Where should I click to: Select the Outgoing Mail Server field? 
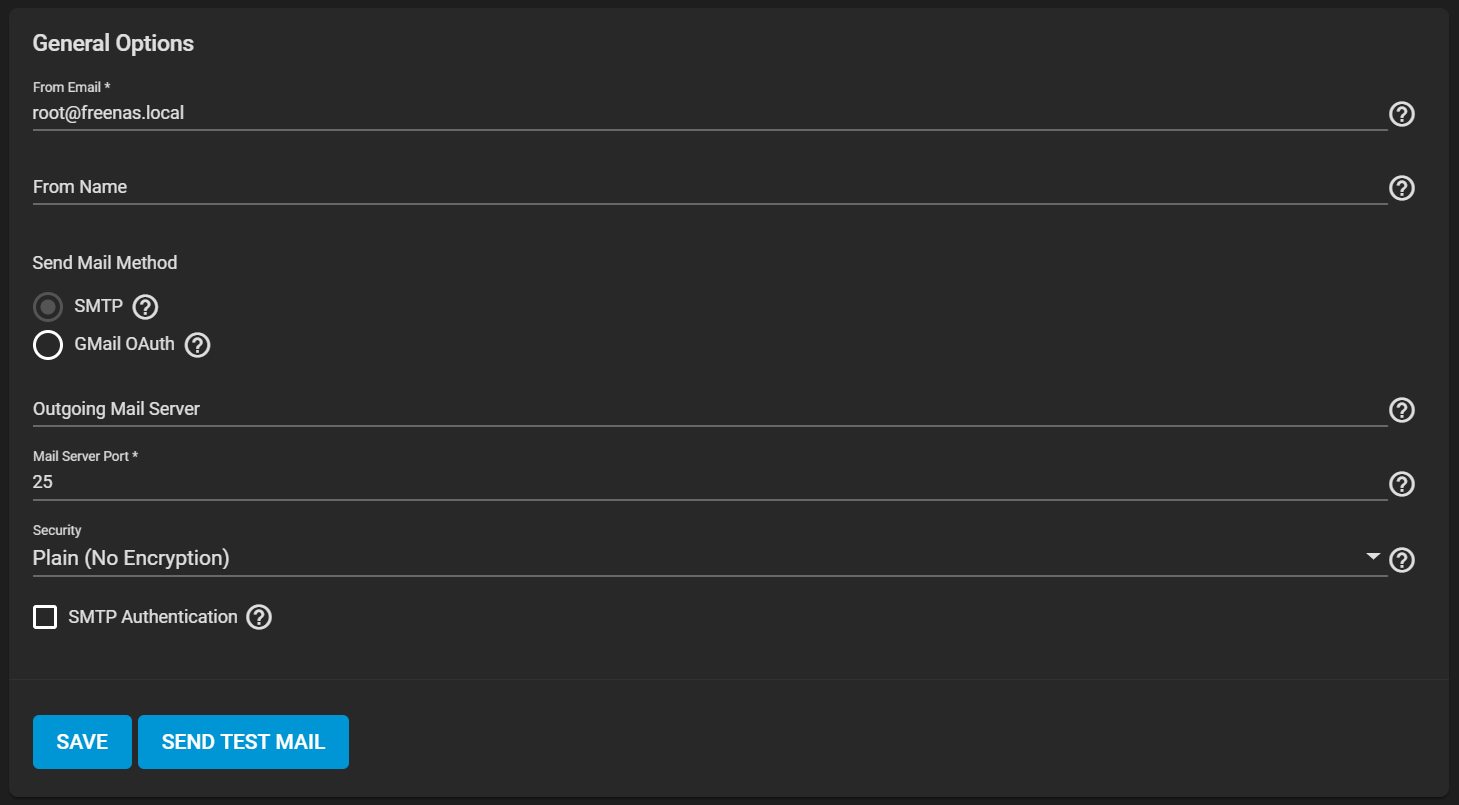[x=700, y=409]
